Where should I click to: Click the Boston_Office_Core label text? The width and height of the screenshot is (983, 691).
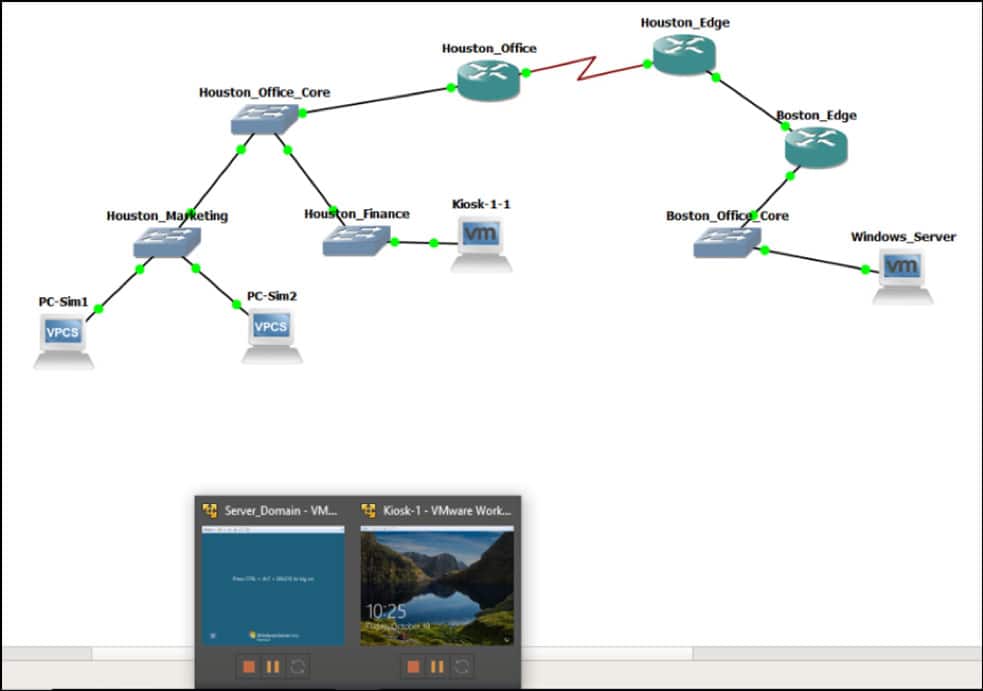(727, 216)
